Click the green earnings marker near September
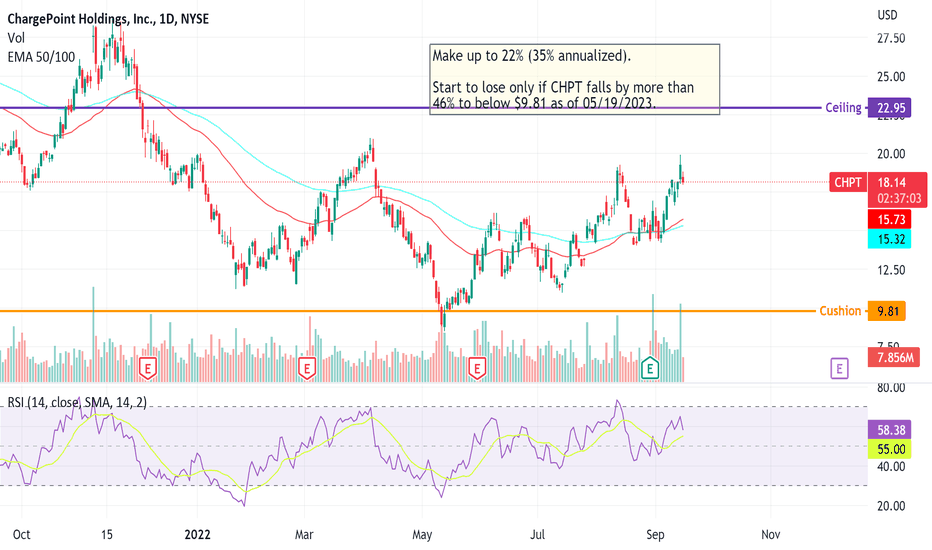This screenshot has height=550, width=932. [650, 368]
